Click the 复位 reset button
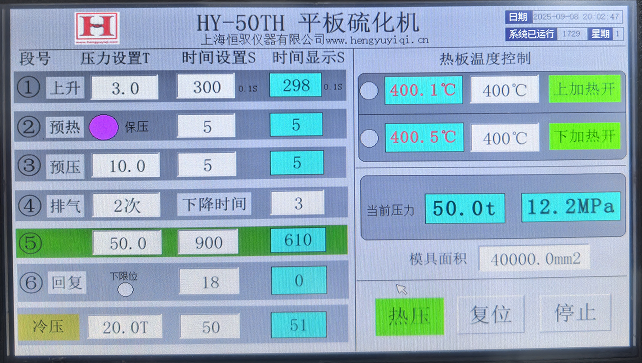Image resolution: width=642 pixels, height=363 pixels. [491, 314]
